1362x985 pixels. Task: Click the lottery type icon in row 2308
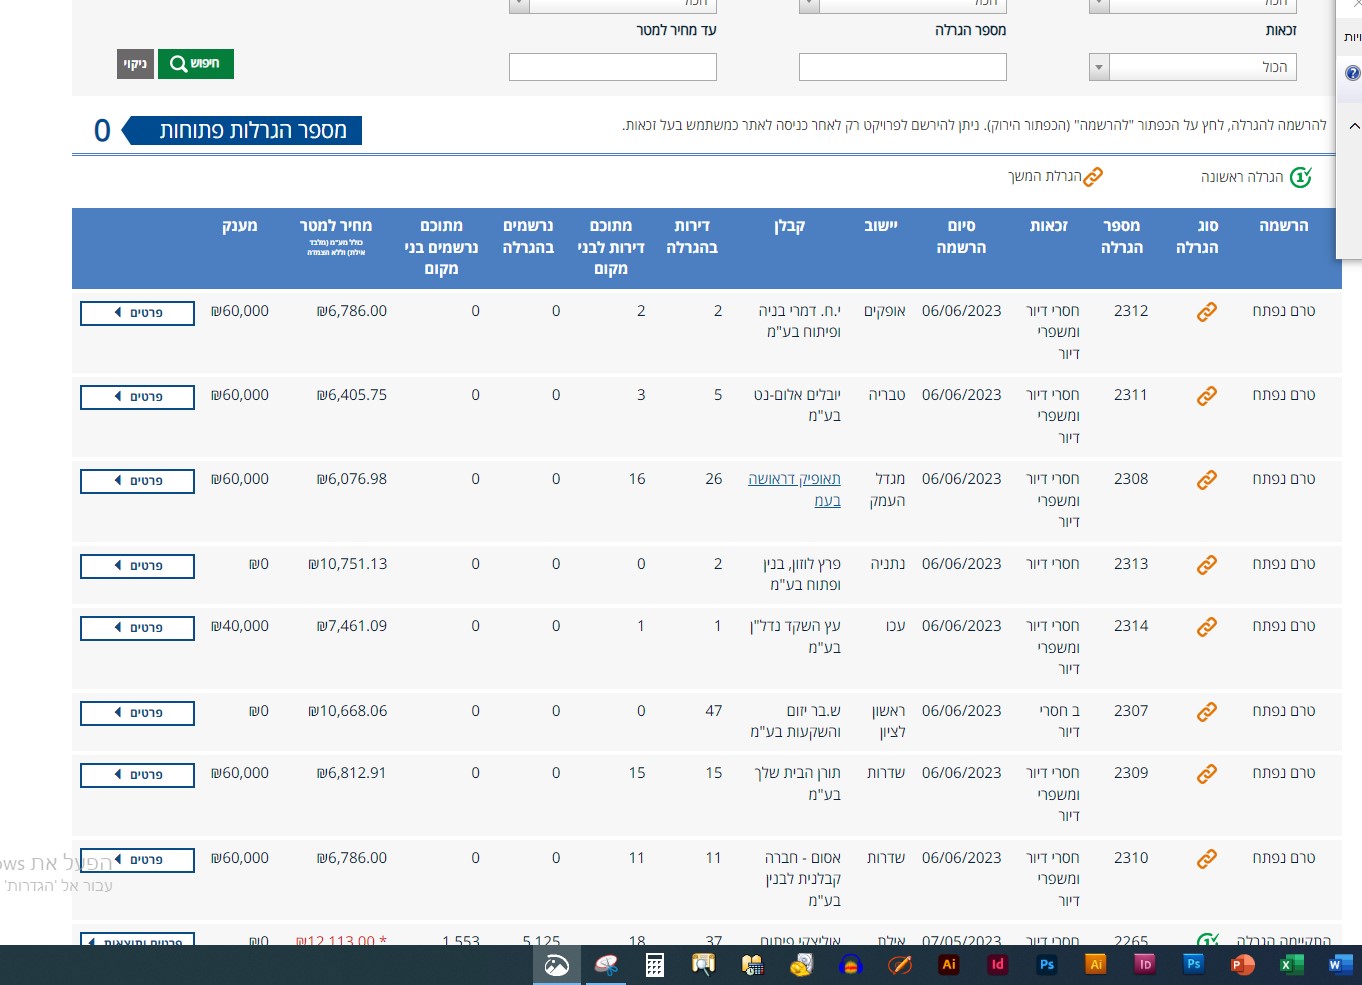1207,480
